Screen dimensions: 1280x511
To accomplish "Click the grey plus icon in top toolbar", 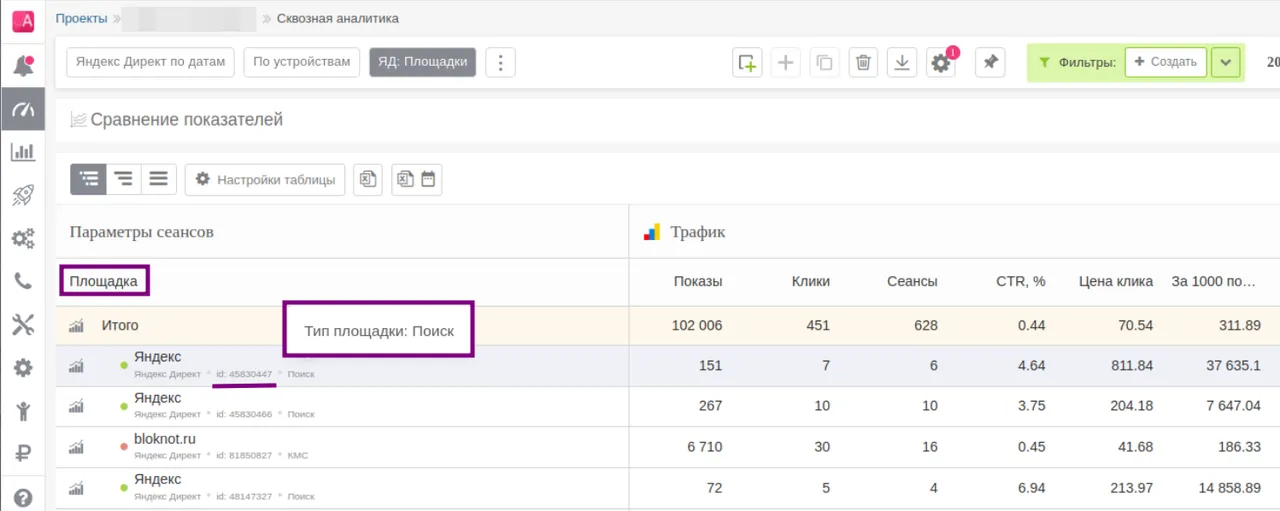I will [786, 62].
